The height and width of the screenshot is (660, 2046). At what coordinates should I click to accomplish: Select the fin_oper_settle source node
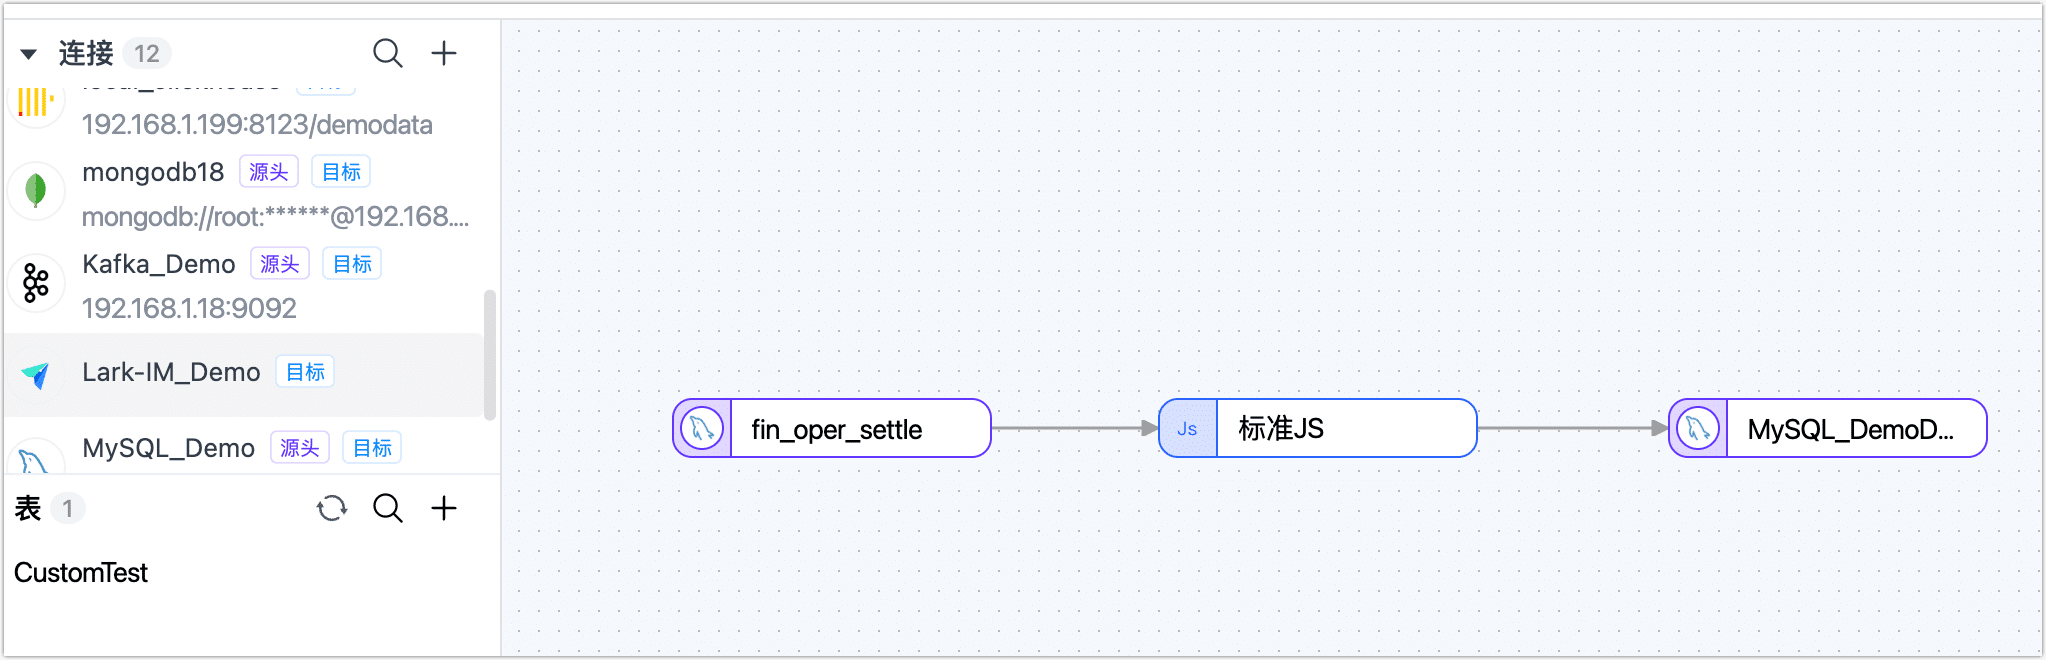836,429
